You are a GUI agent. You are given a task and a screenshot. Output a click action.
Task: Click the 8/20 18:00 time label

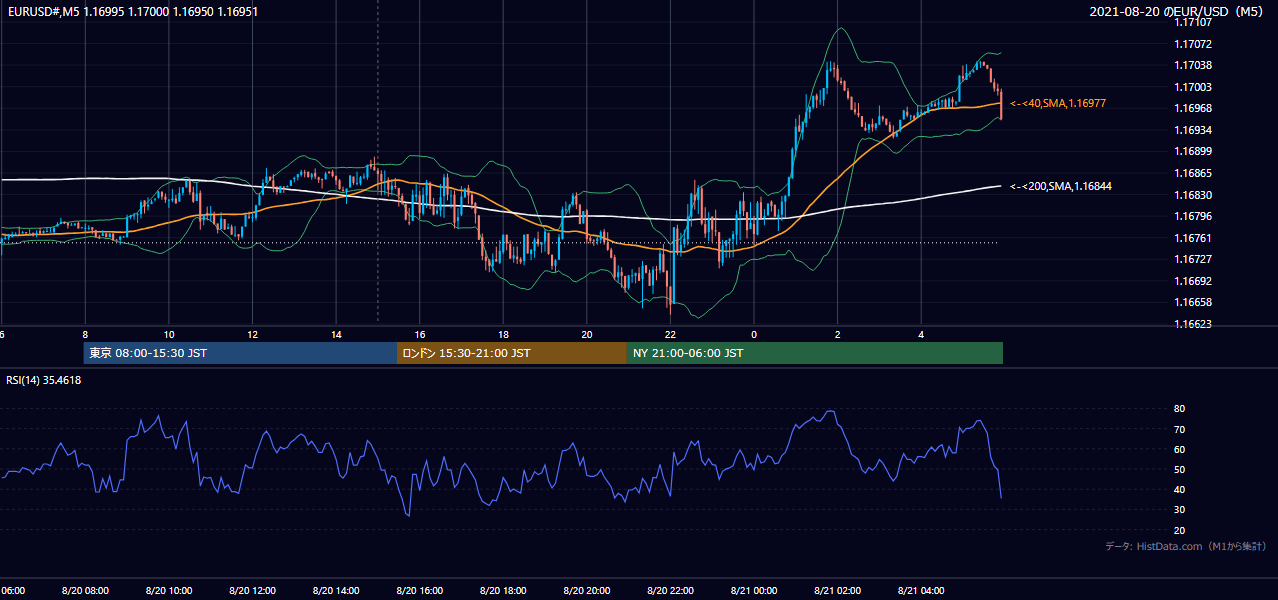[502, 591]
